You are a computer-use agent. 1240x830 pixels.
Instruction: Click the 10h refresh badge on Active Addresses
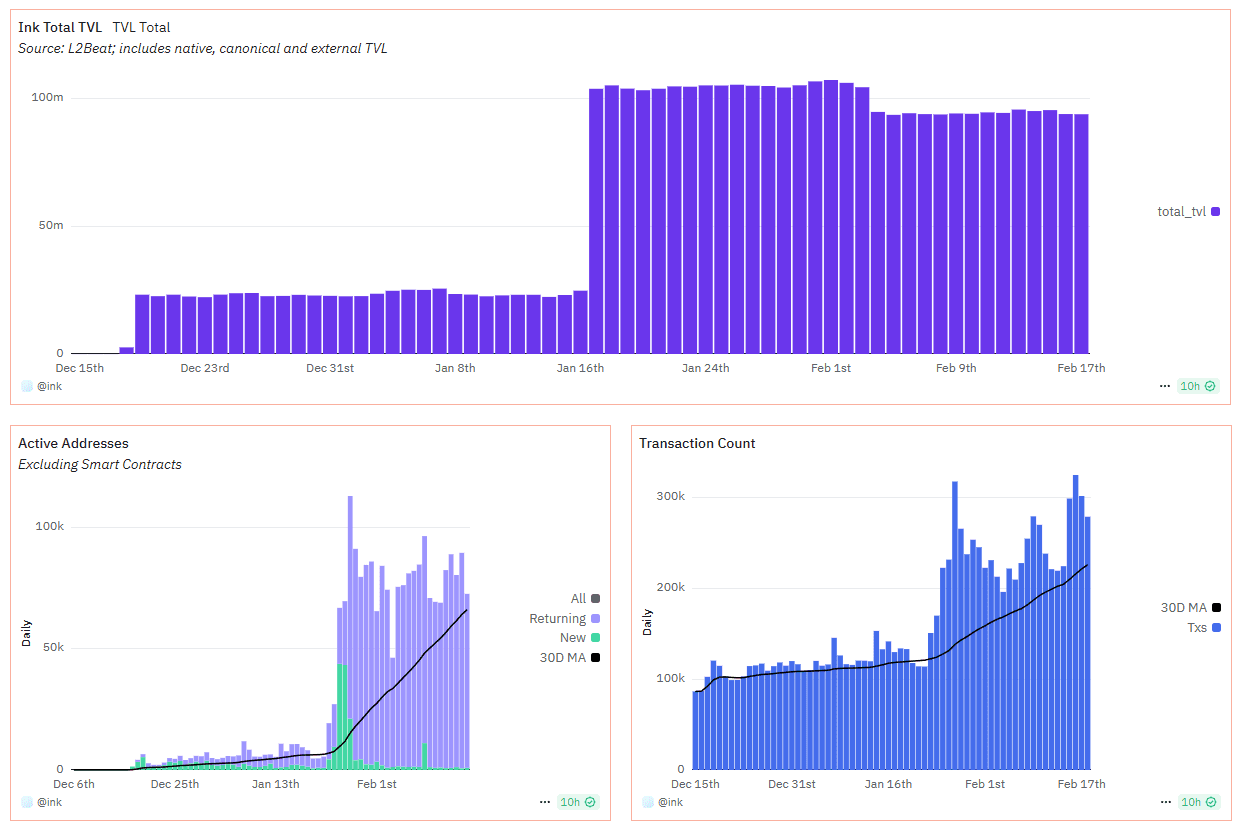577,802
